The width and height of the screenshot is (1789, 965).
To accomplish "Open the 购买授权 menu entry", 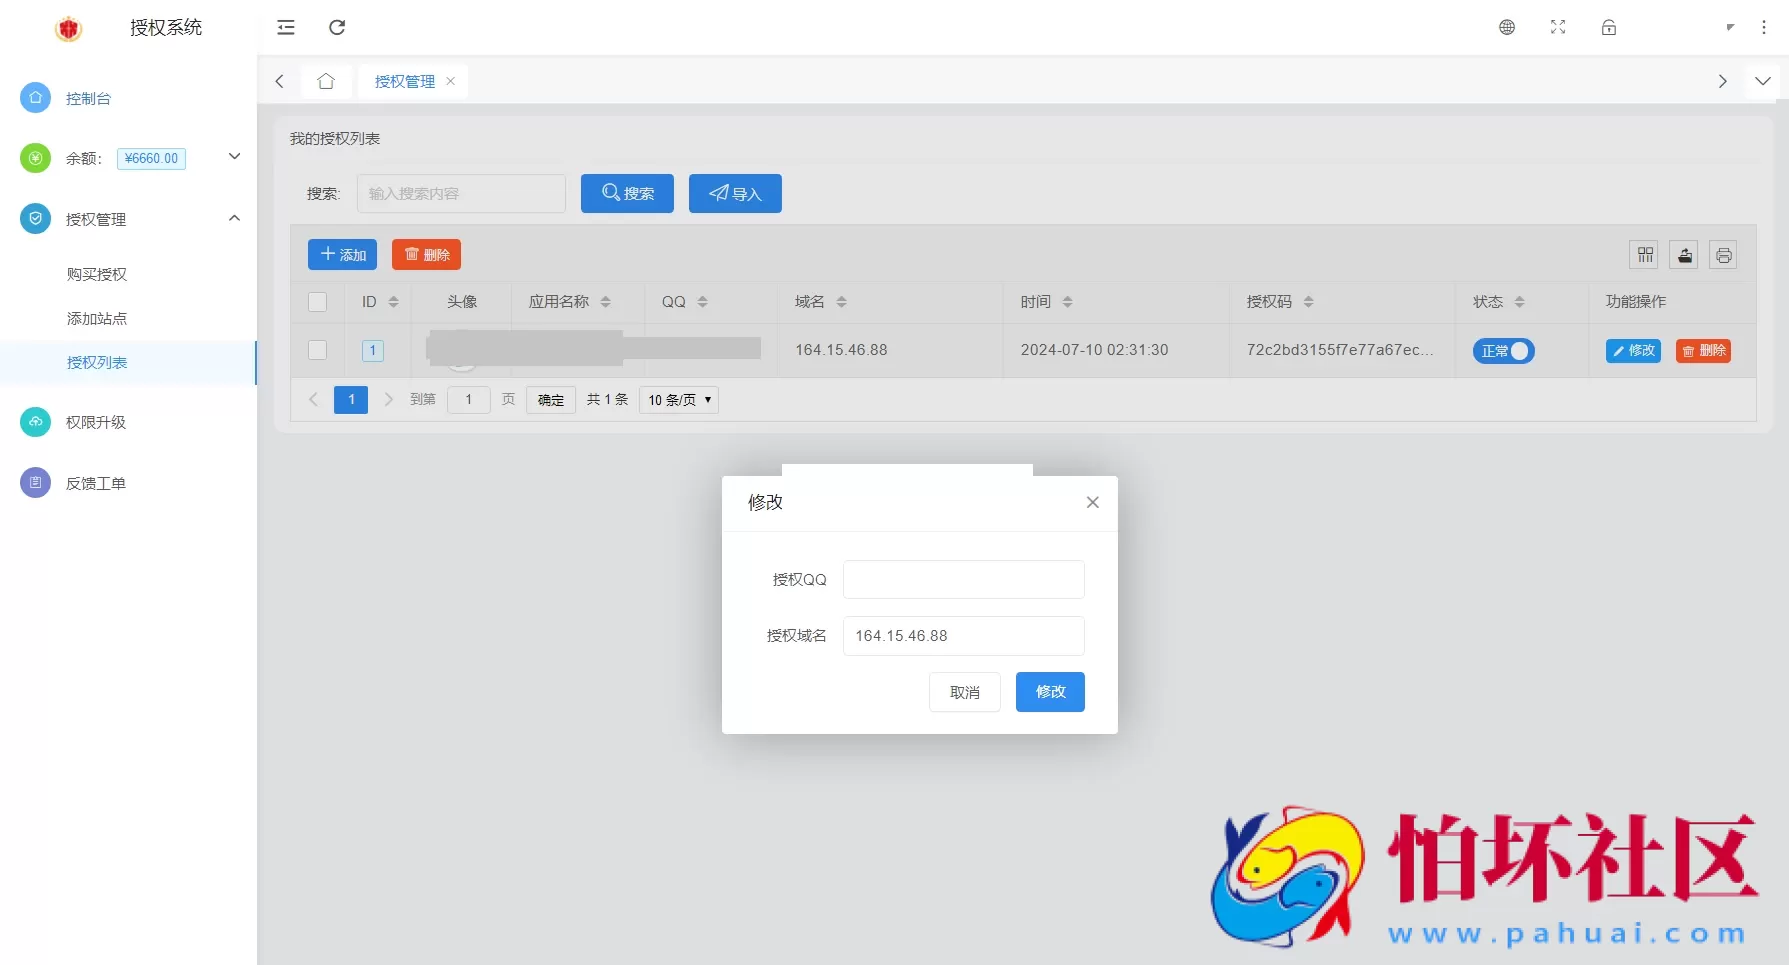I will (x=96, y=274).
